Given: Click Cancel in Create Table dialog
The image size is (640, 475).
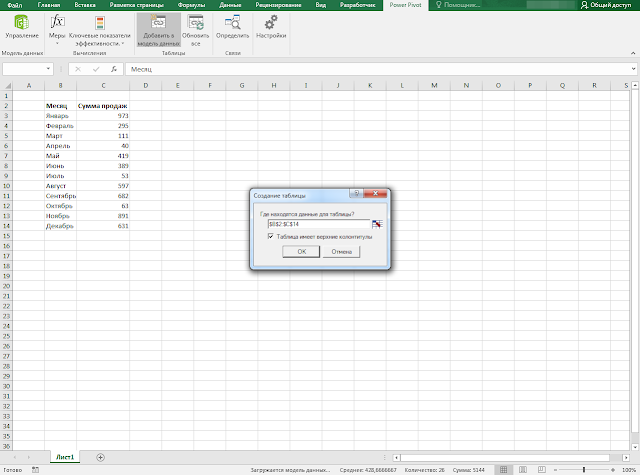Looking at the screenshot, I should pyautogui.click(x=341, y=252).
